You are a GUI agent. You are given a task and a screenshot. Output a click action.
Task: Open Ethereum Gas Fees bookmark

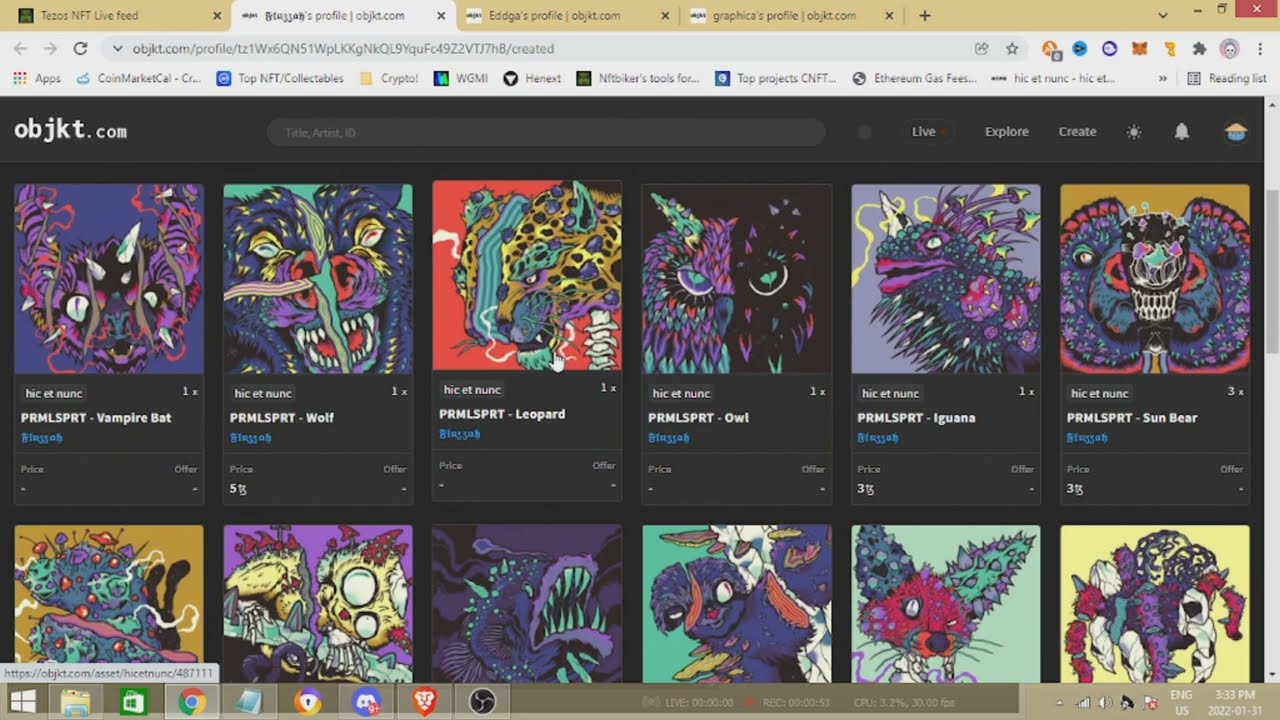click(x=914, y=78)
